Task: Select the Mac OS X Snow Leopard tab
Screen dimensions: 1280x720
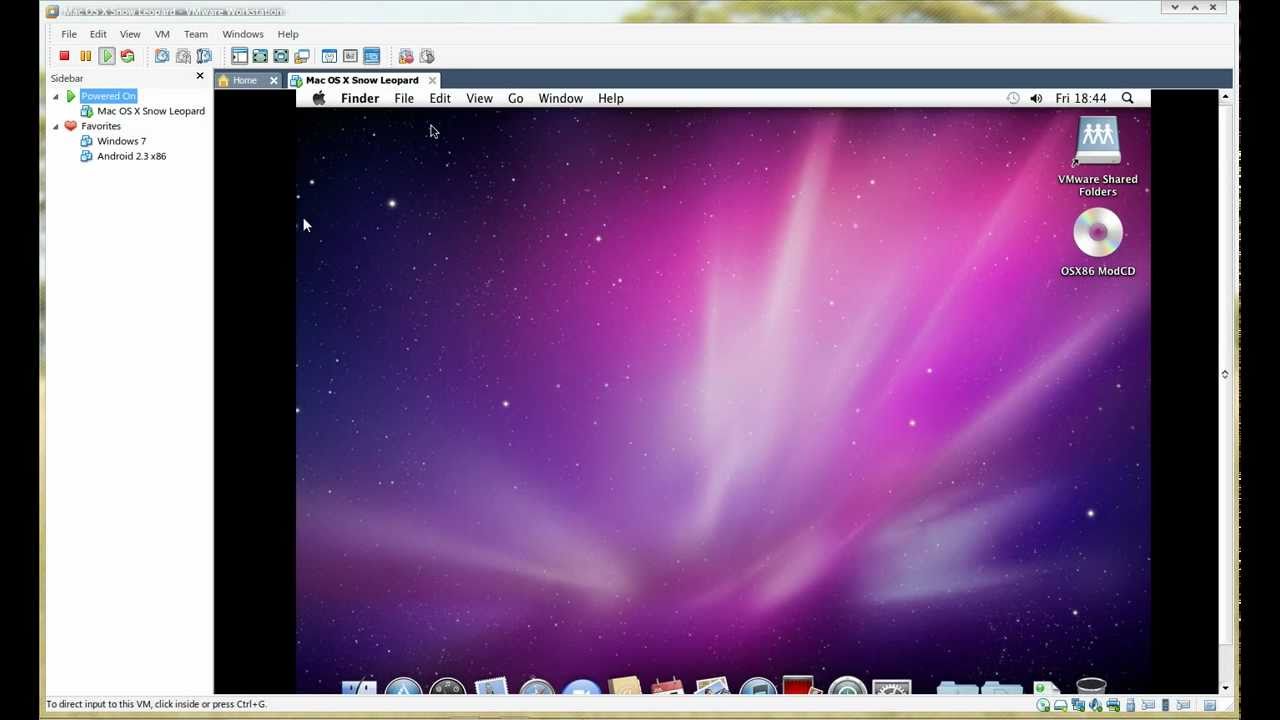Action: click(362, 80)
